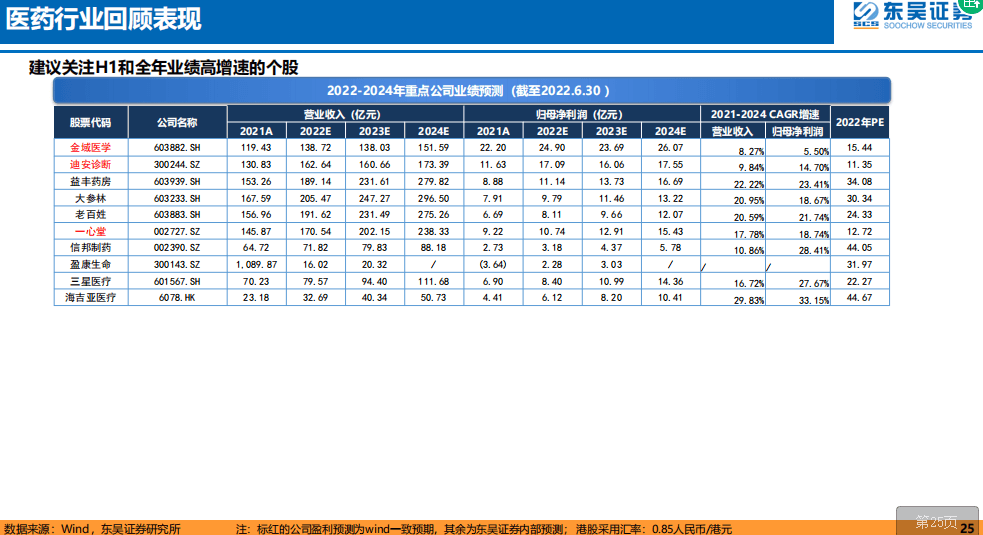
Task: Click the revenue value 231.61
Action: tap(374, 182)
